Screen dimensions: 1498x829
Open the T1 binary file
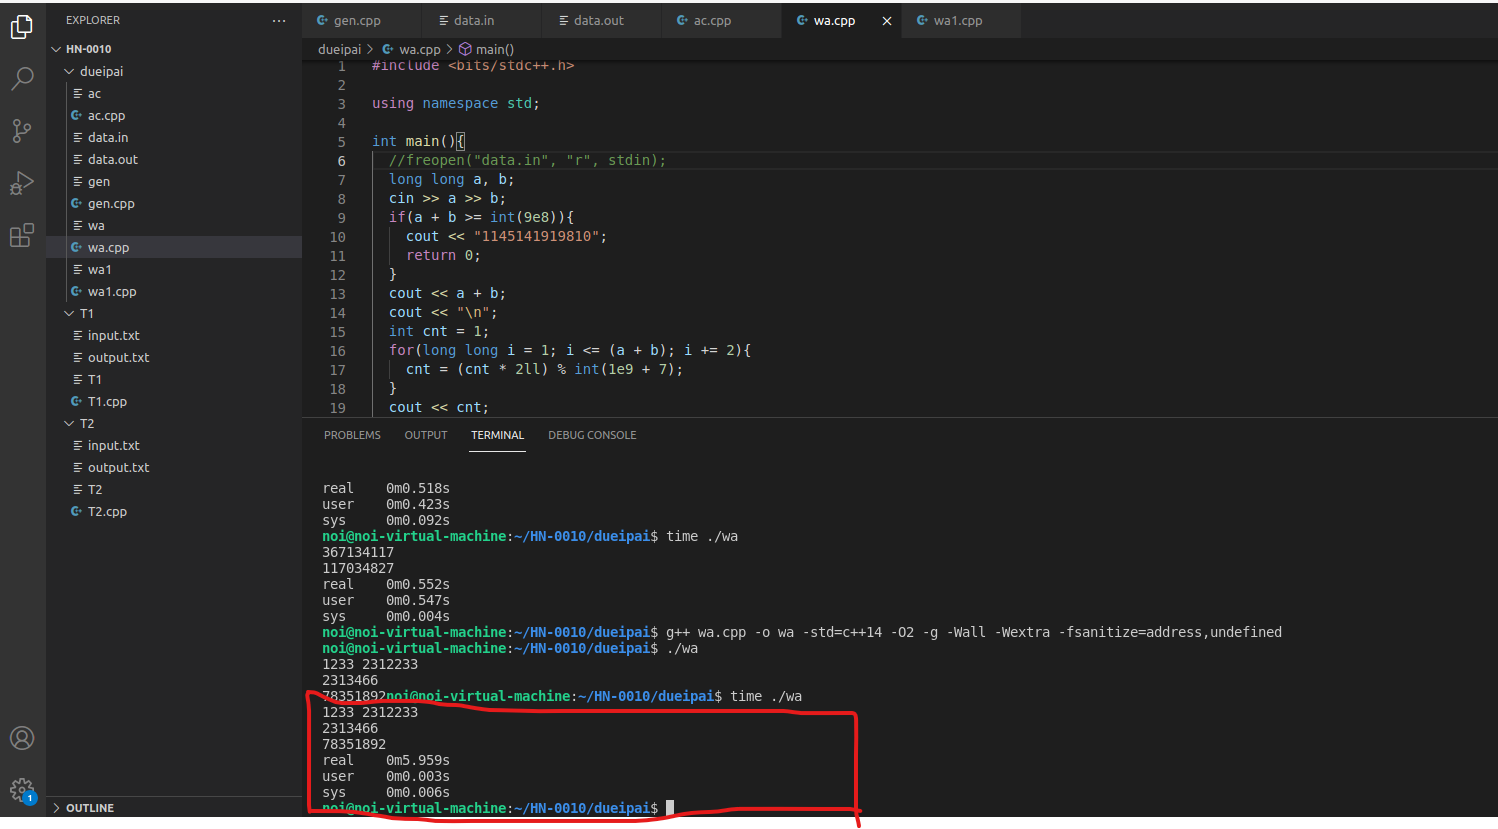point(174,380)
